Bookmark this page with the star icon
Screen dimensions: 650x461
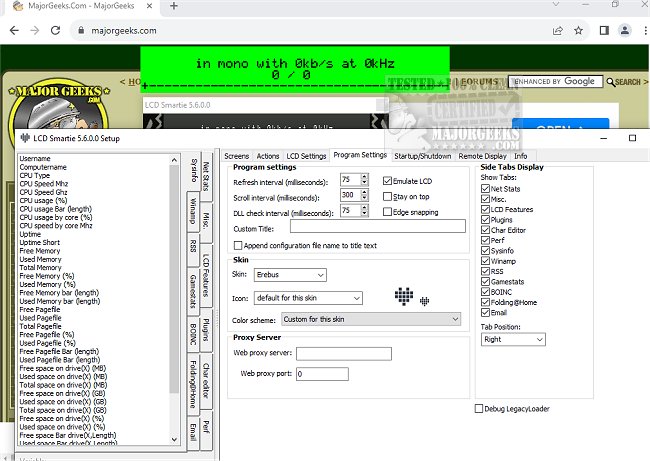578,30
